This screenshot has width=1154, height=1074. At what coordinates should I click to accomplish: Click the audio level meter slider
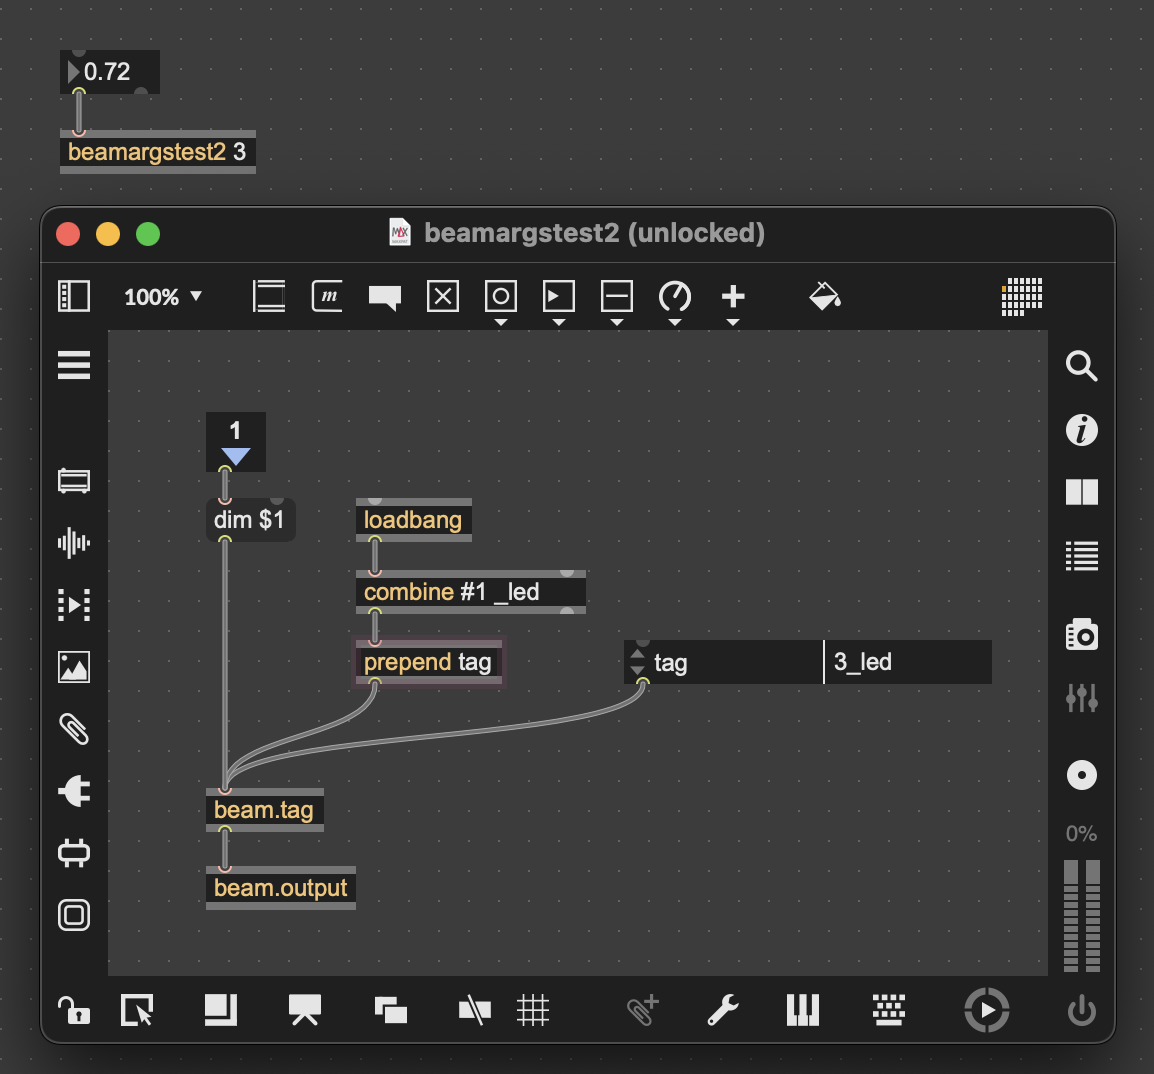pos(1081,914)
